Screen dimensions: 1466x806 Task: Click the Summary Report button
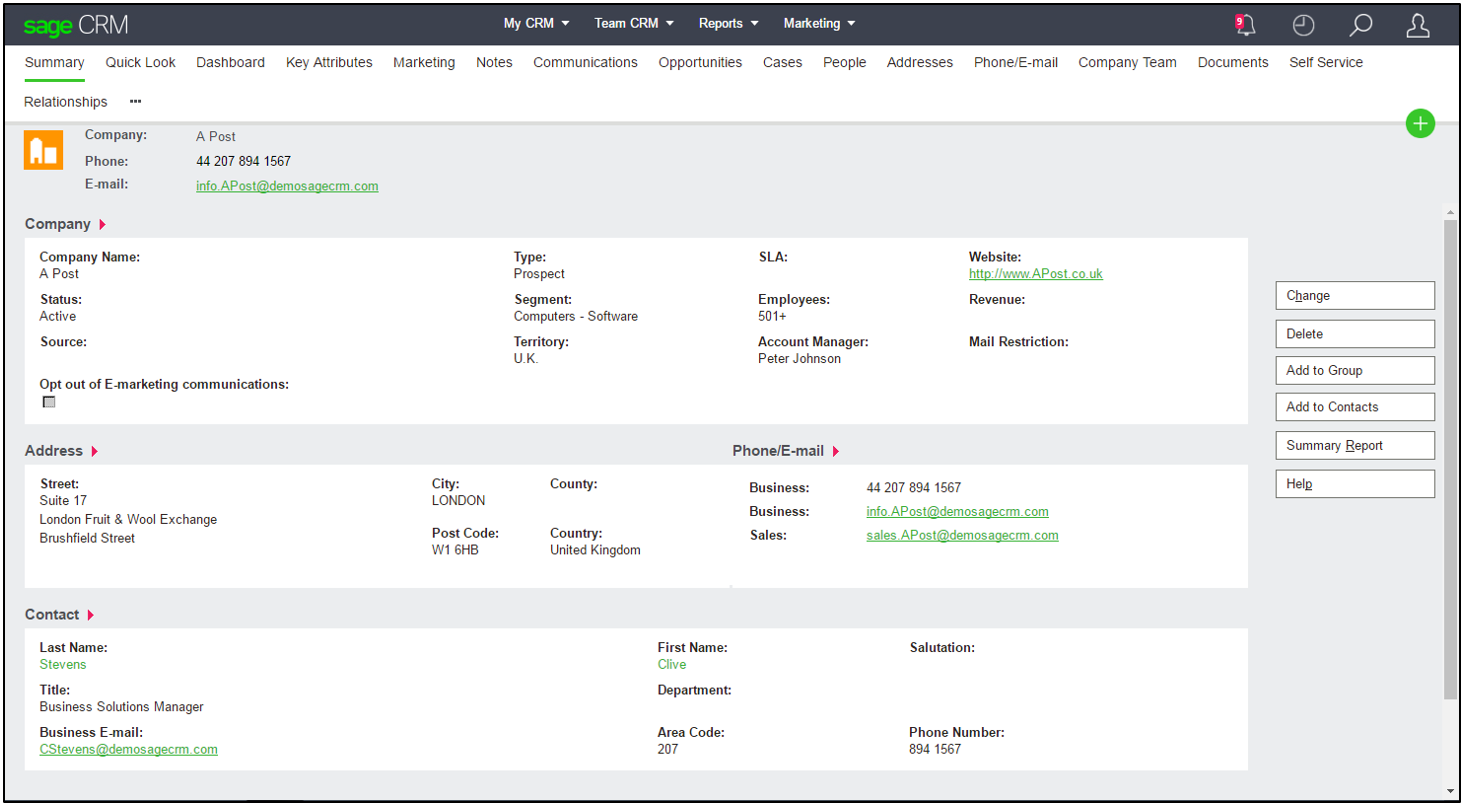(x=1355, y=445)
